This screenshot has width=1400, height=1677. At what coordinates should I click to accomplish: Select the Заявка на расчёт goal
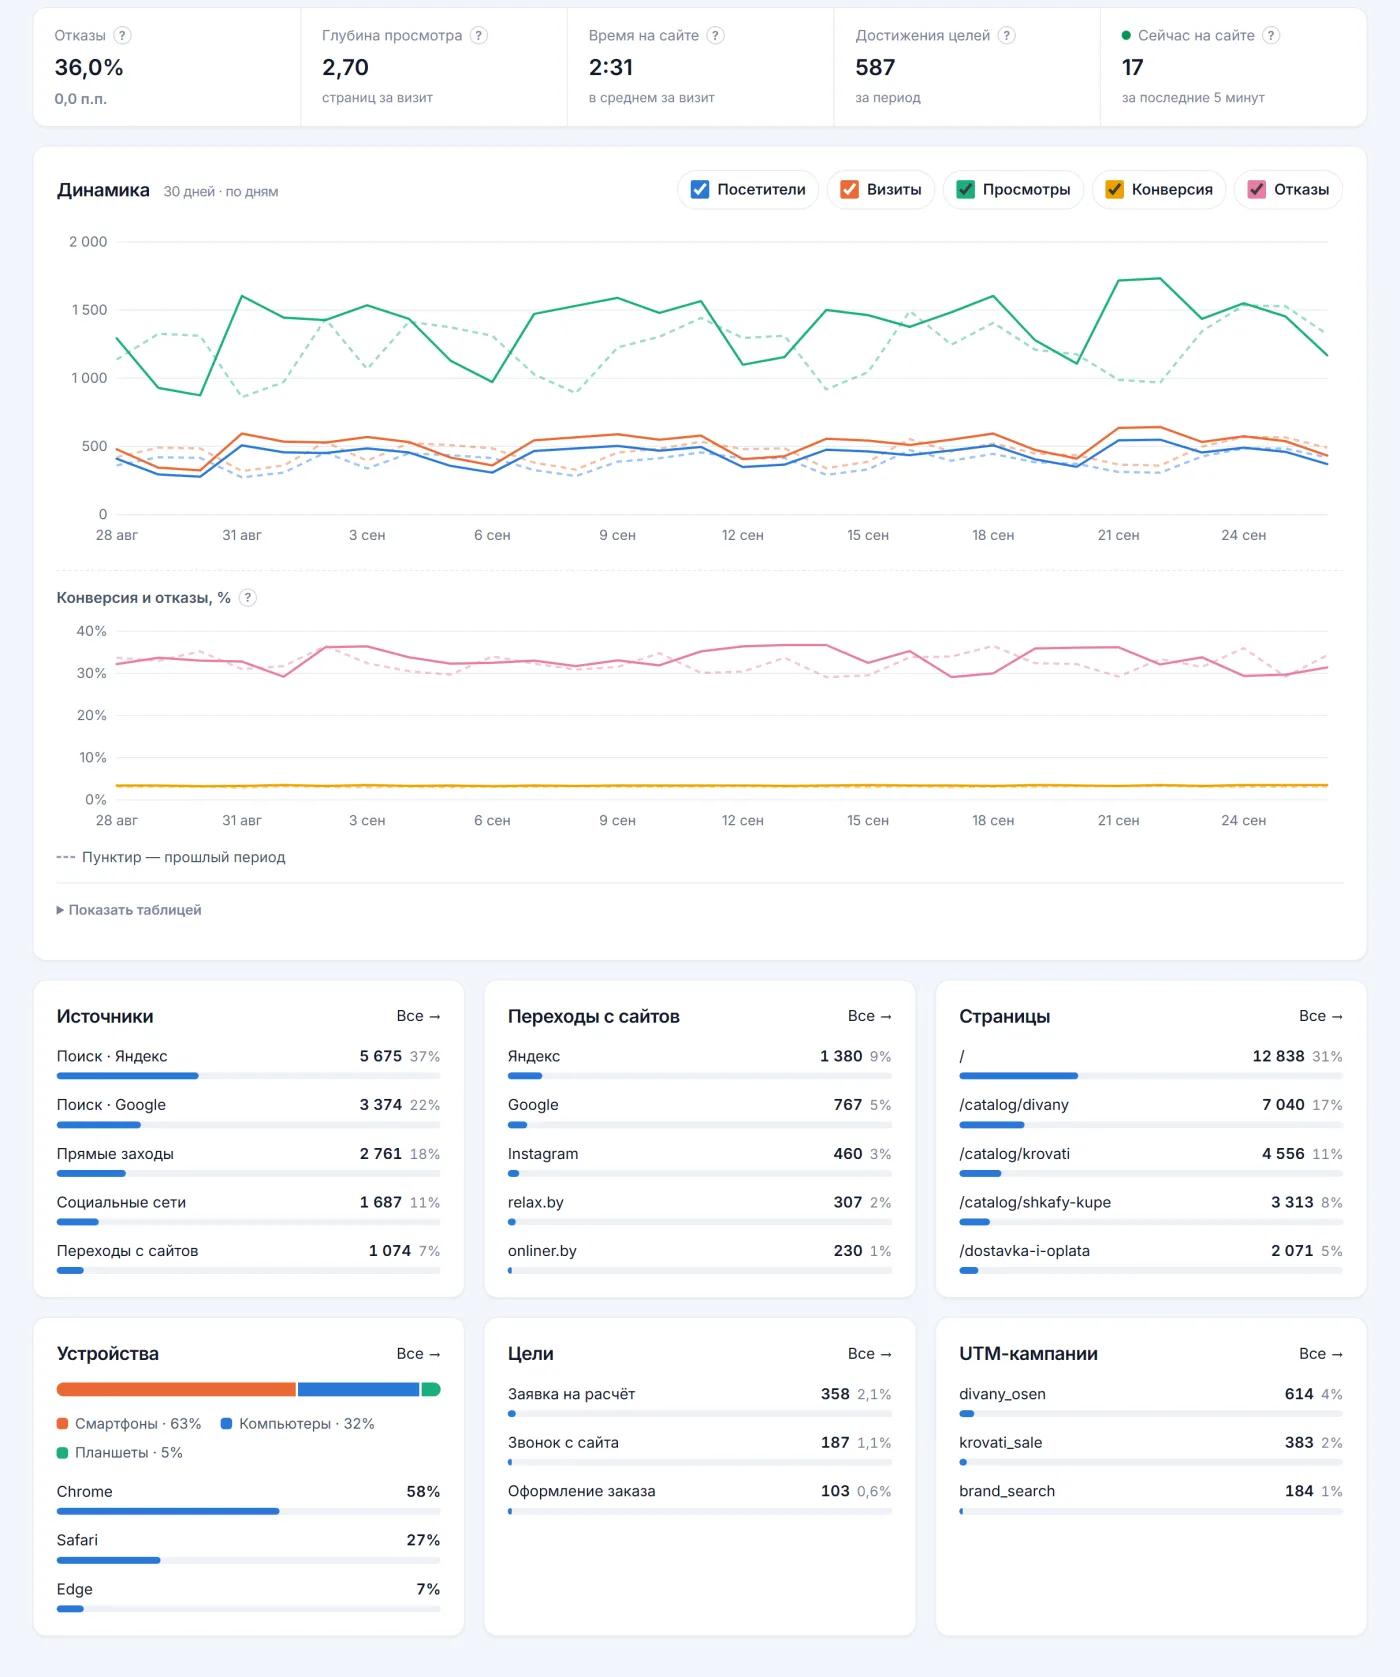pos(700,1401)
